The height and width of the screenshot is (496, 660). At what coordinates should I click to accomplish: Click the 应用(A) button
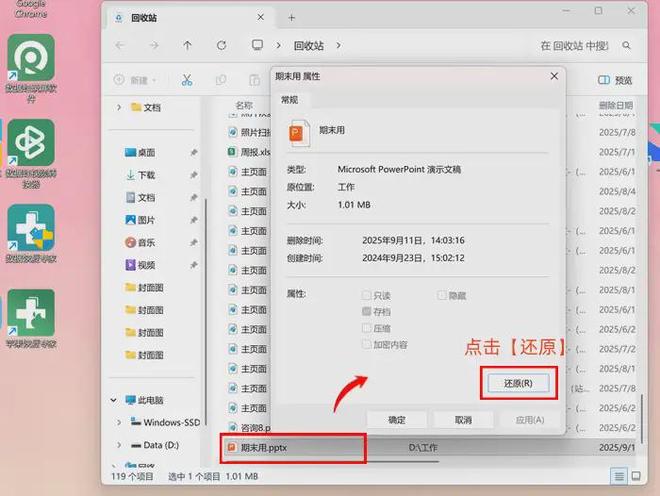tap(530, 420)
